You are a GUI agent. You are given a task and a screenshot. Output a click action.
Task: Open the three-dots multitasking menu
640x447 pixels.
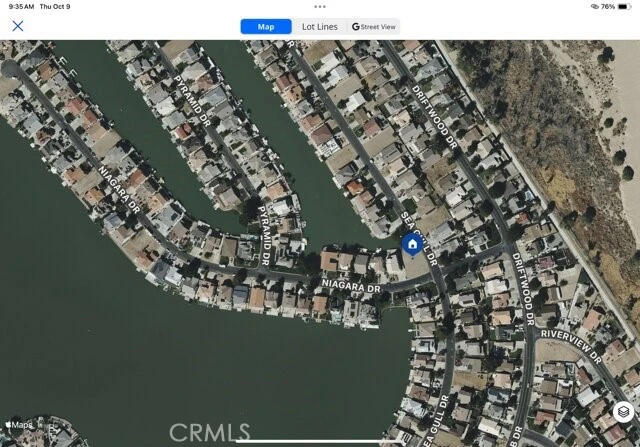point(320,7)
